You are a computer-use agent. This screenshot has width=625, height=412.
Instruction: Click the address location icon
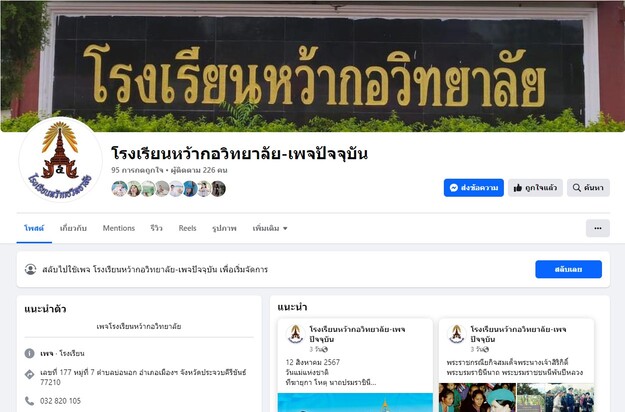pyautogui.click(x=29, y=374)
